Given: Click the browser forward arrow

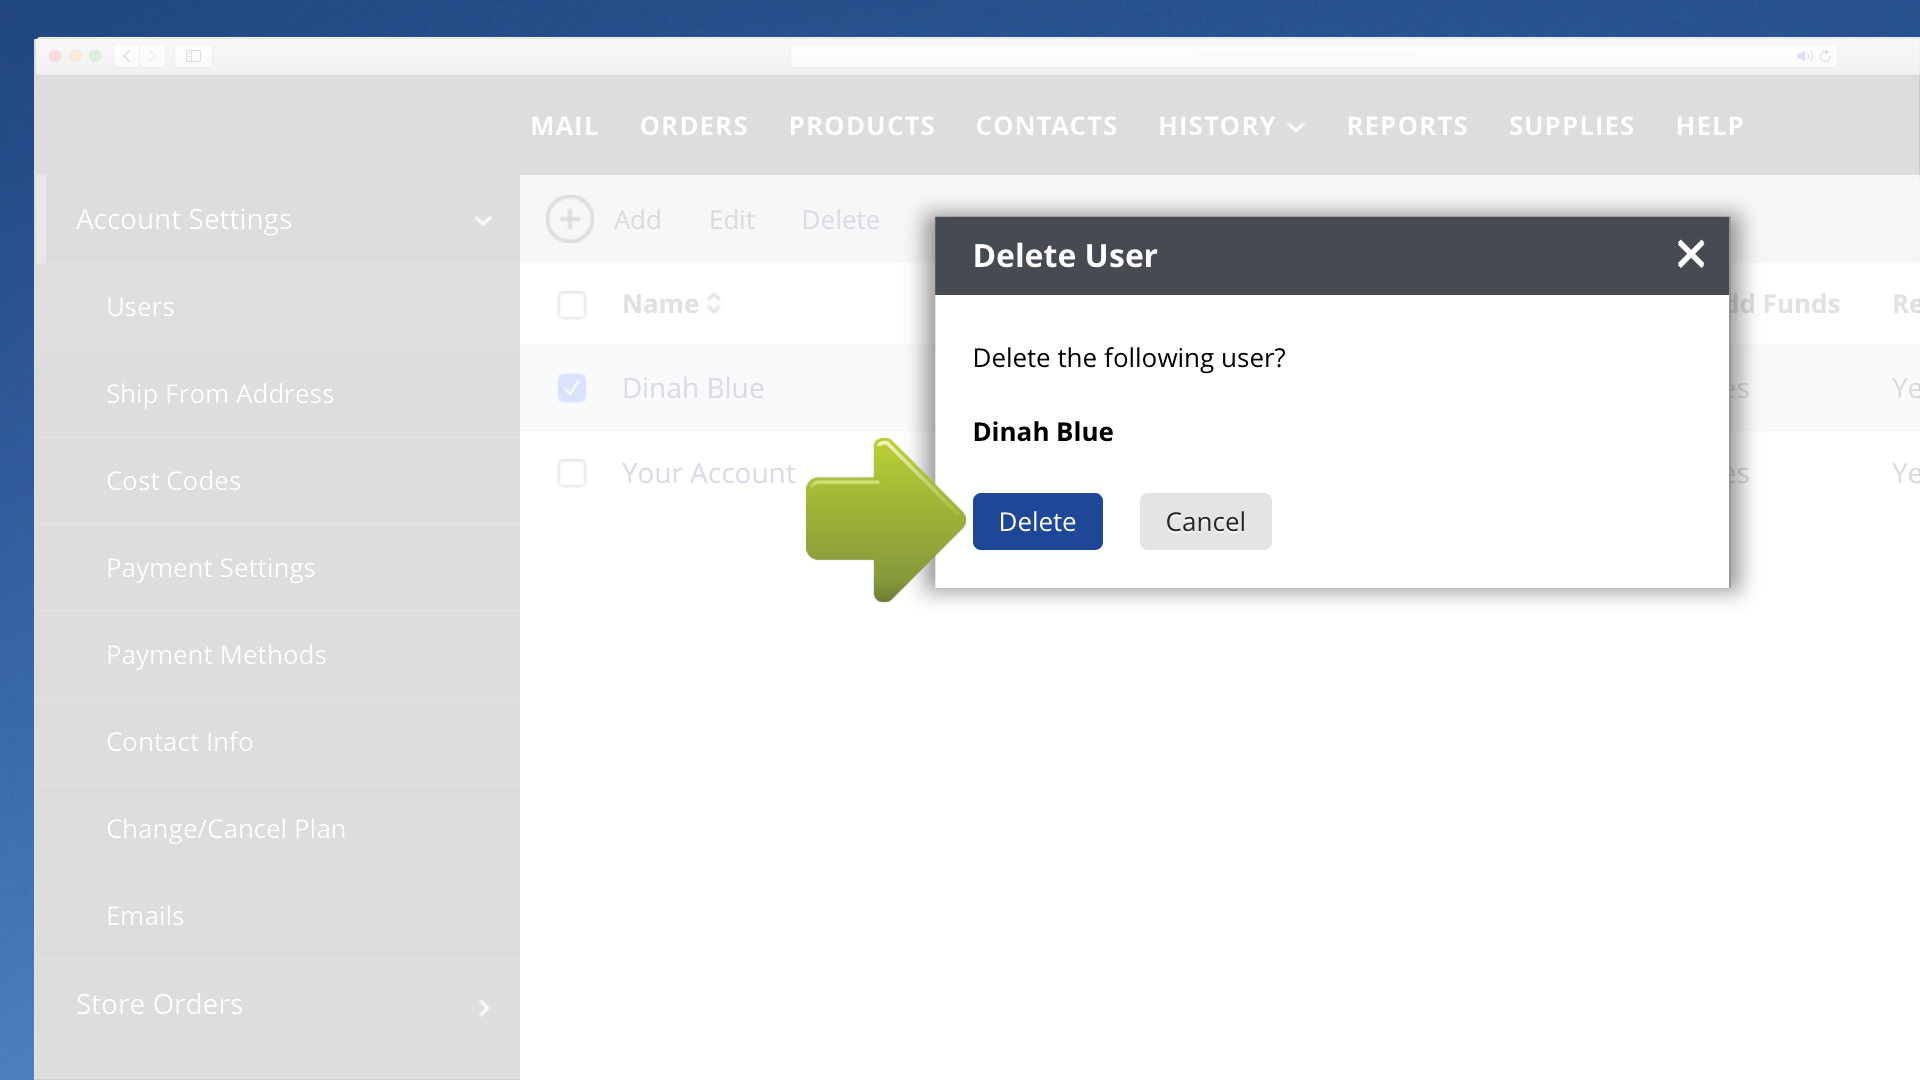Looking at the screenshot, I should click(153, 56).
